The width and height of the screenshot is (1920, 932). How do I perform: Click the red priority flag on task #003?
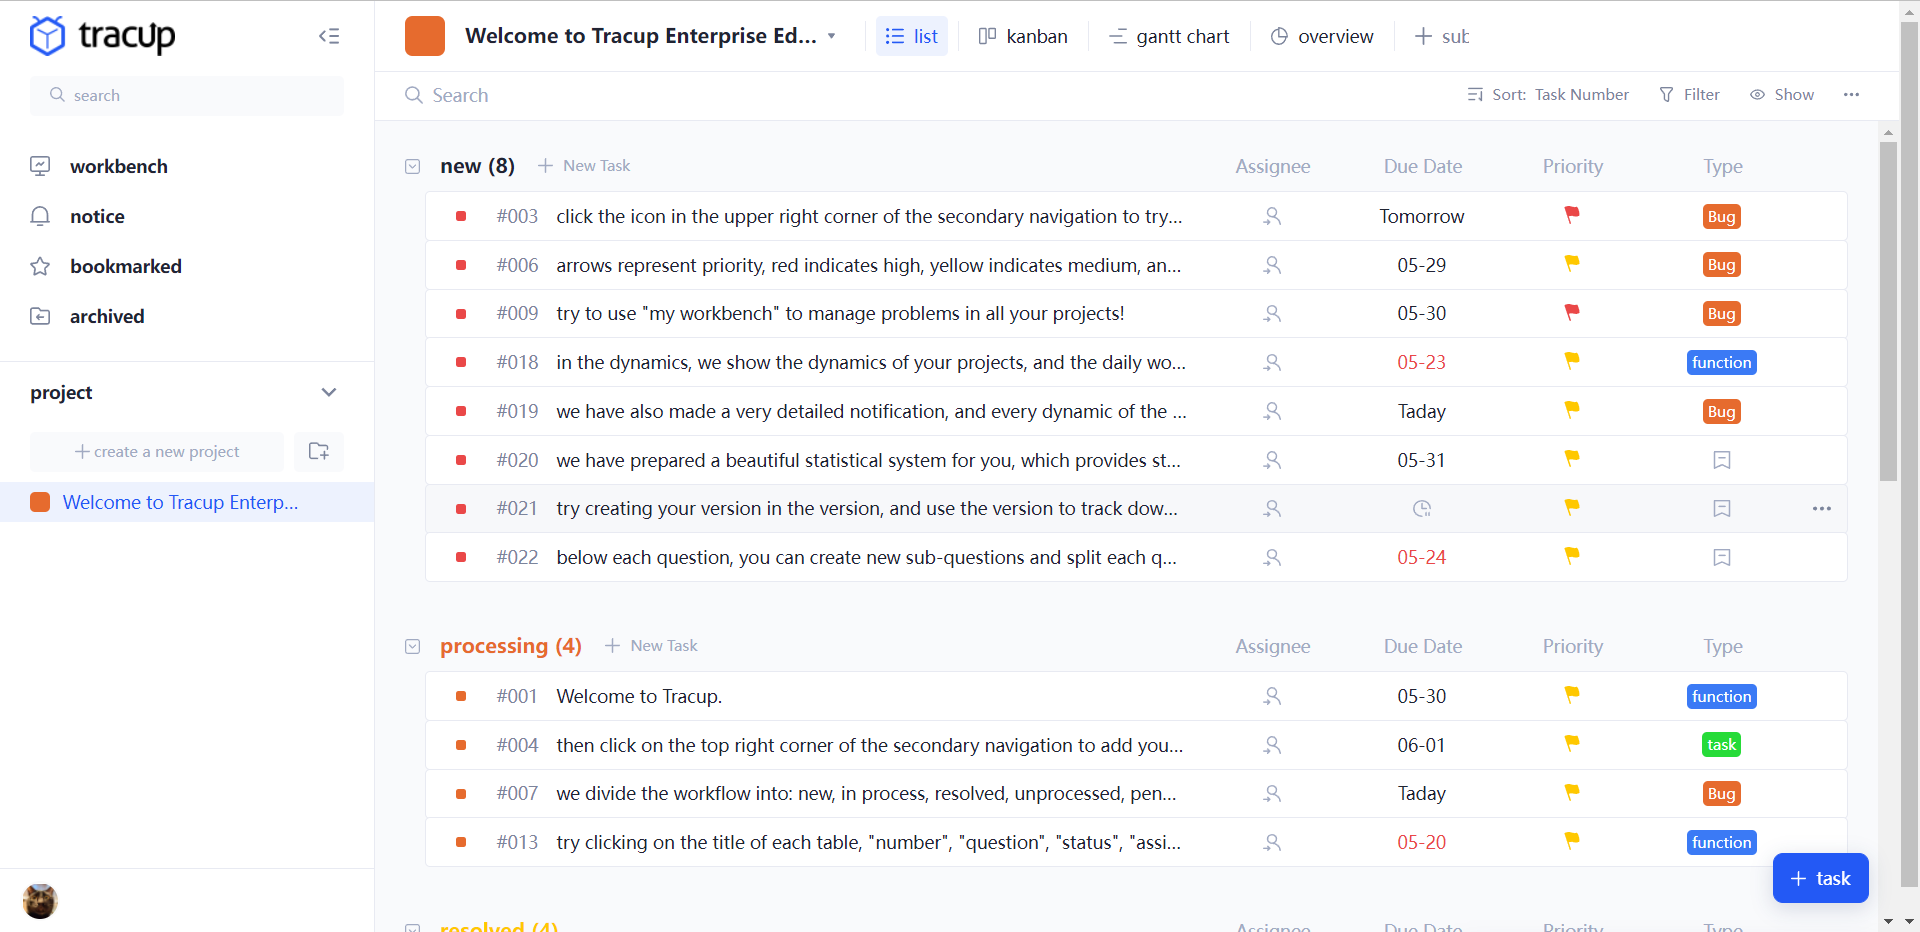[1571, 215]
